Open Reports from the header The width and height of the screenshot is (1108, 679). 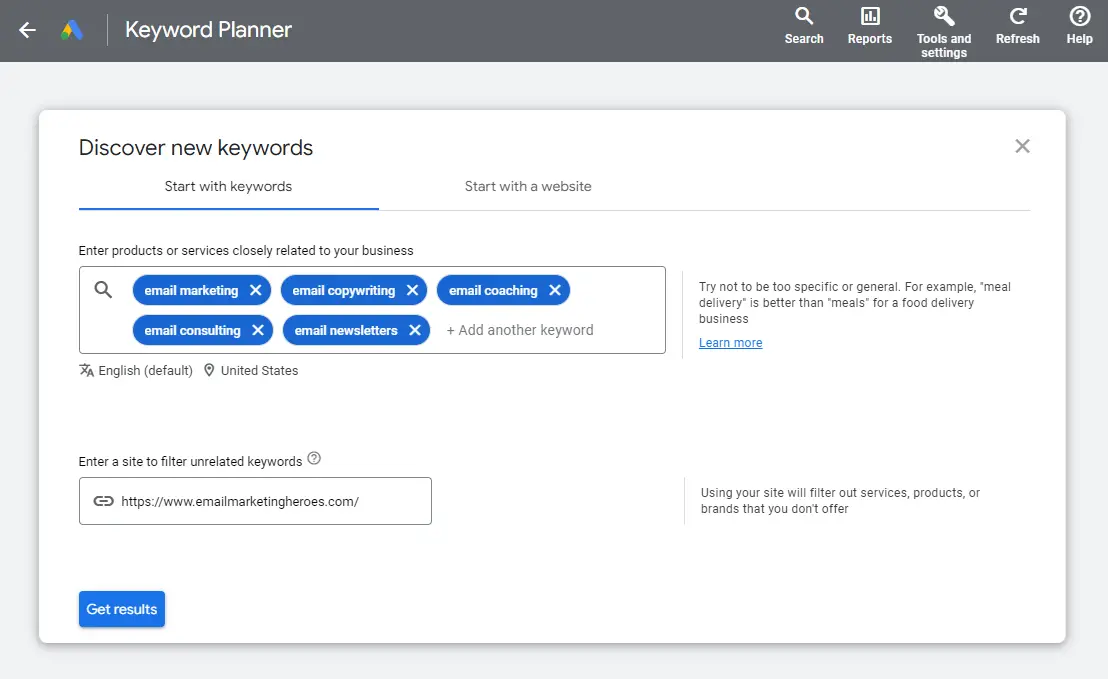tap(869, 26)
